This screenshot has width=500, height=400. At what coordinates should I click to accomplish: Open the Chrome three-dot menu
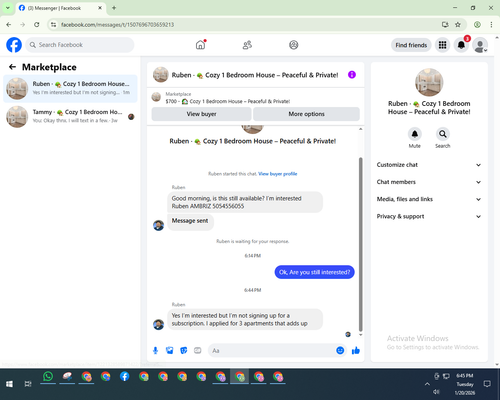click(x=491, y=25)
